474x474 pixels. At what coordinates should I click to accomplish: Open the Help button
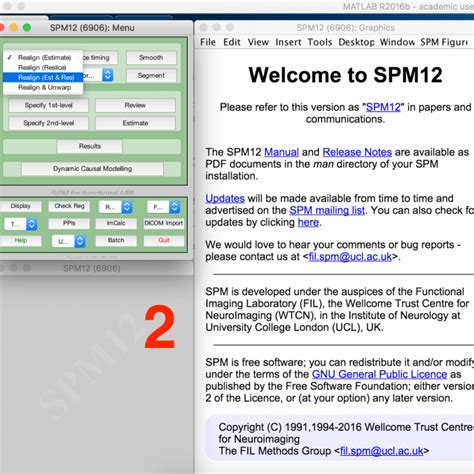tap(21, 241)
